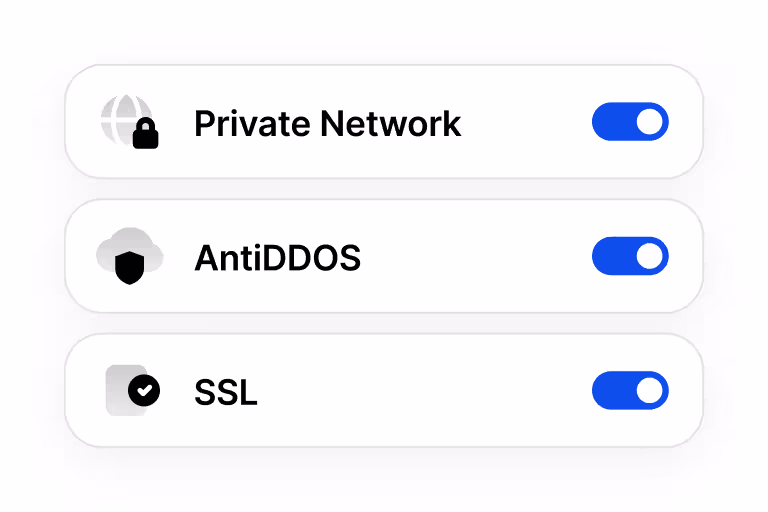Click the Private Network label text

click(x=327, y=124)
